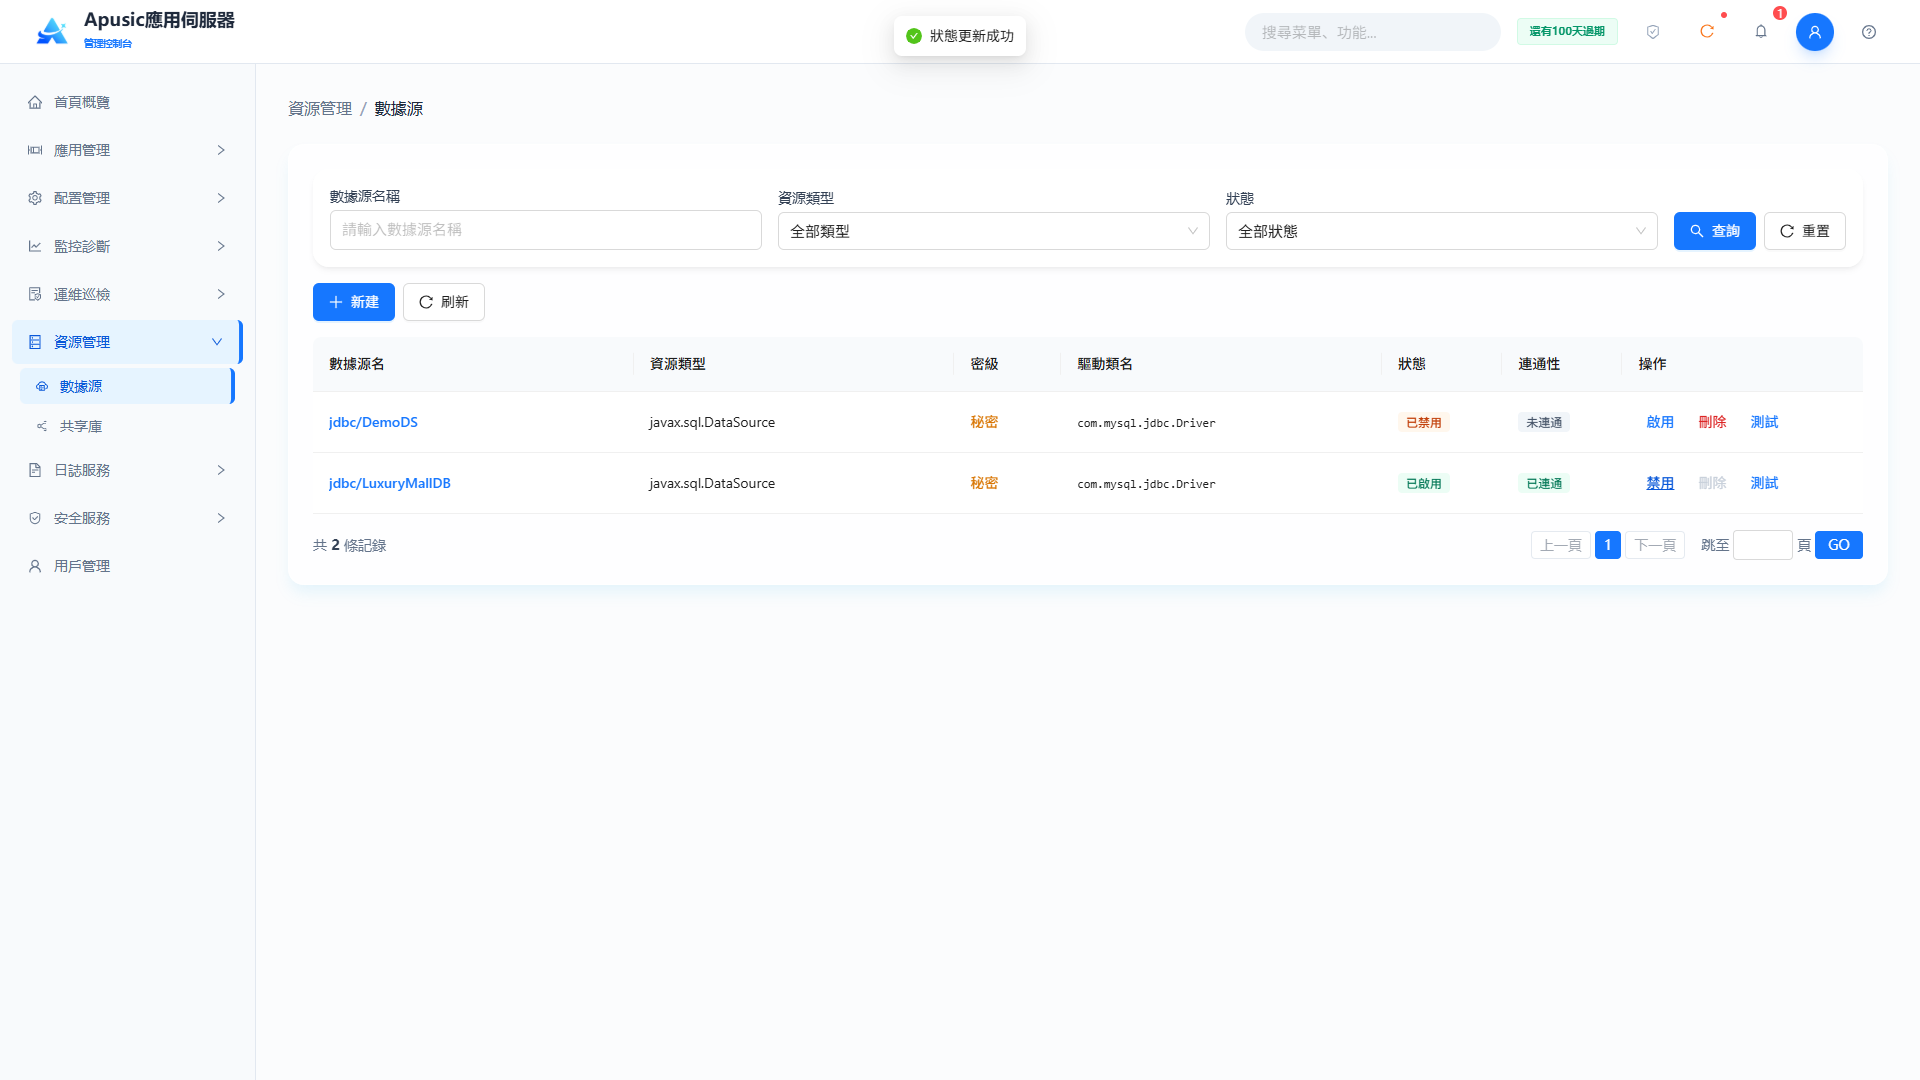This screenshot has width=1920, height=1080.
Task: Focus the 數據源名稱 input field
Action: 546,230
